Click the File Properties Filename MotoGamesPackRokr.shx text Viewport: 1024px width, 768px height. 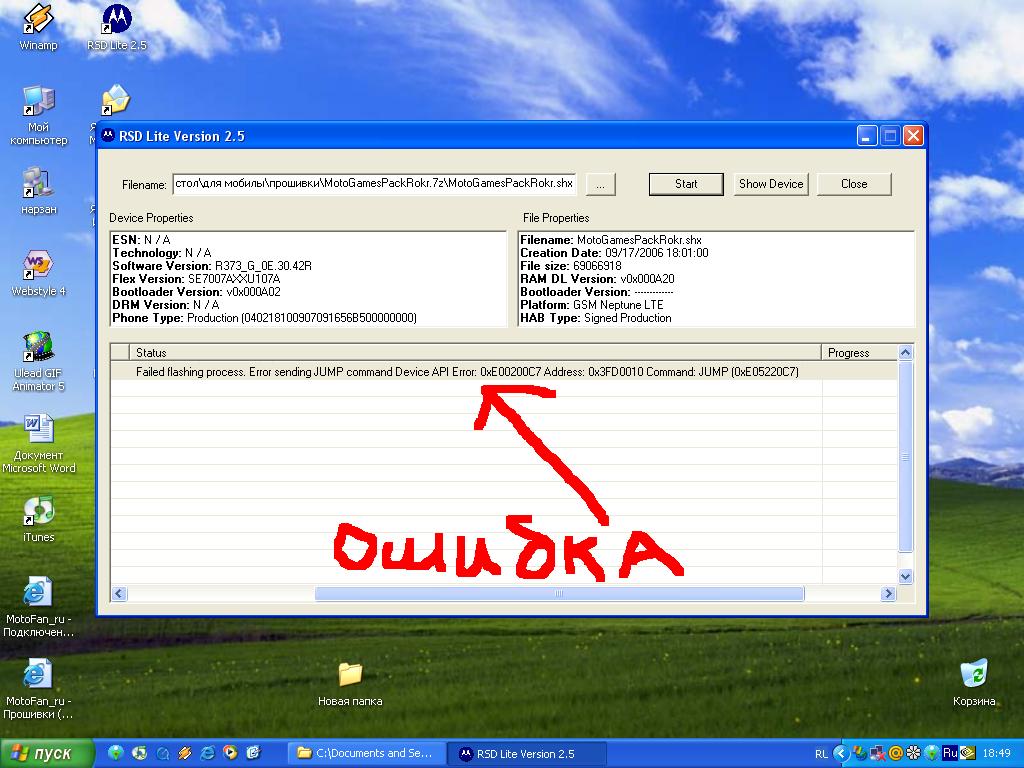611,240
